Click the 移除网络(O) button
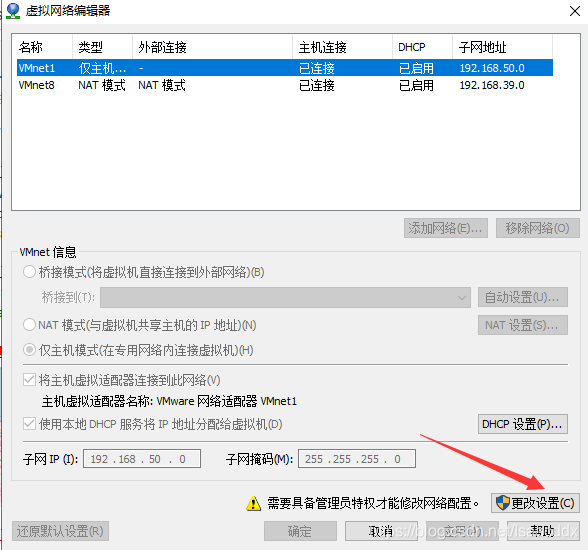 click(x=537, y=228)
